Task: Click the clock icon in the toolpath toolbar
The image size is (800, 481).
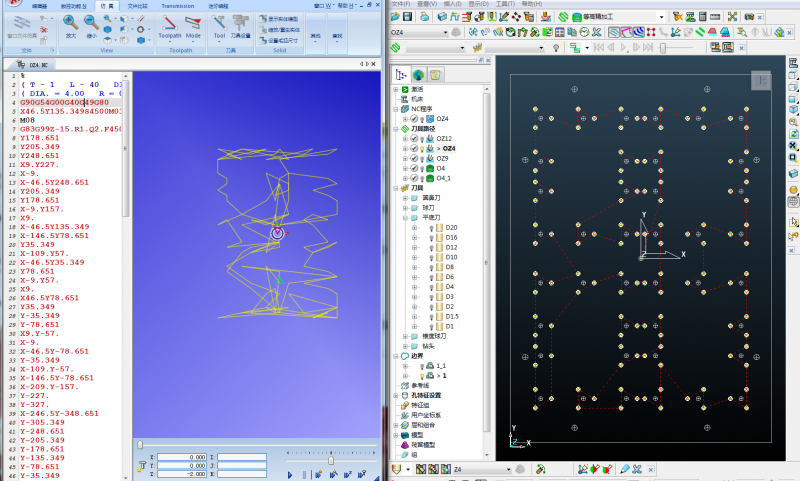Action: tap(584, 32)
